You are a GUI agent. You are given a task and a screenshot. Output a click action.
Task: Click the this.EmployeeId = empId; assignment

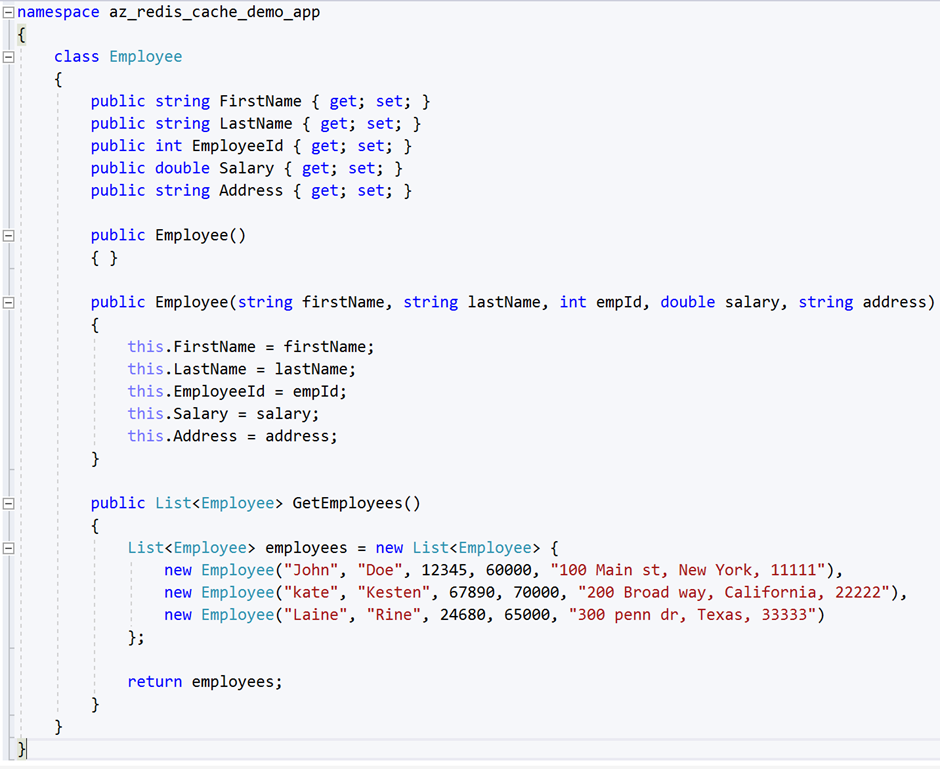(237, 392)
